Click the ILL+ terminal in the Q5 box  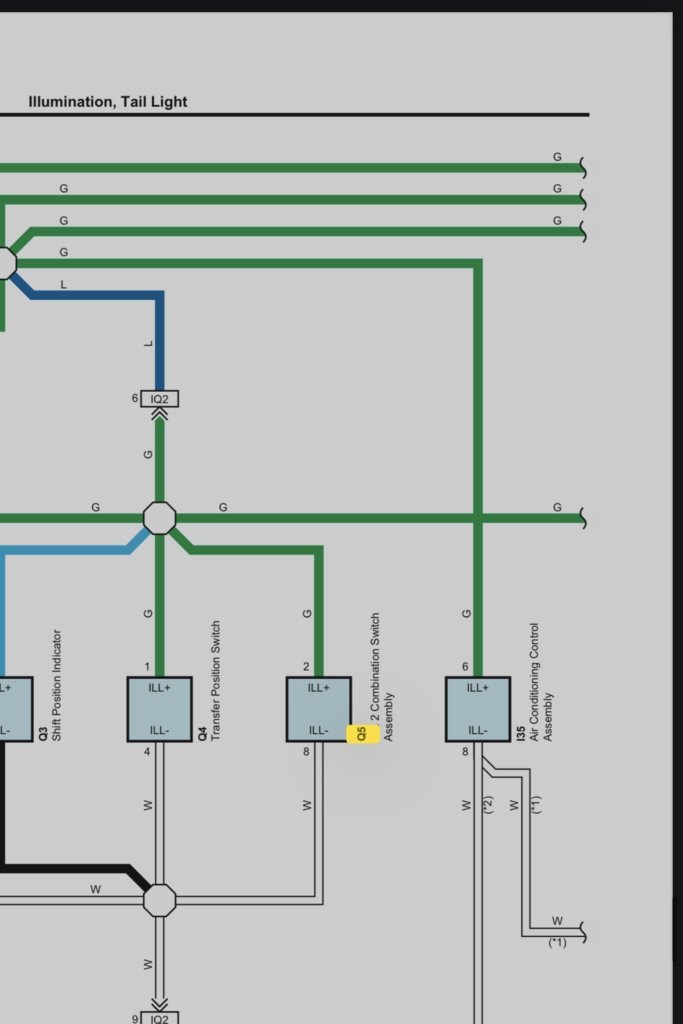[x=319, y=688]
